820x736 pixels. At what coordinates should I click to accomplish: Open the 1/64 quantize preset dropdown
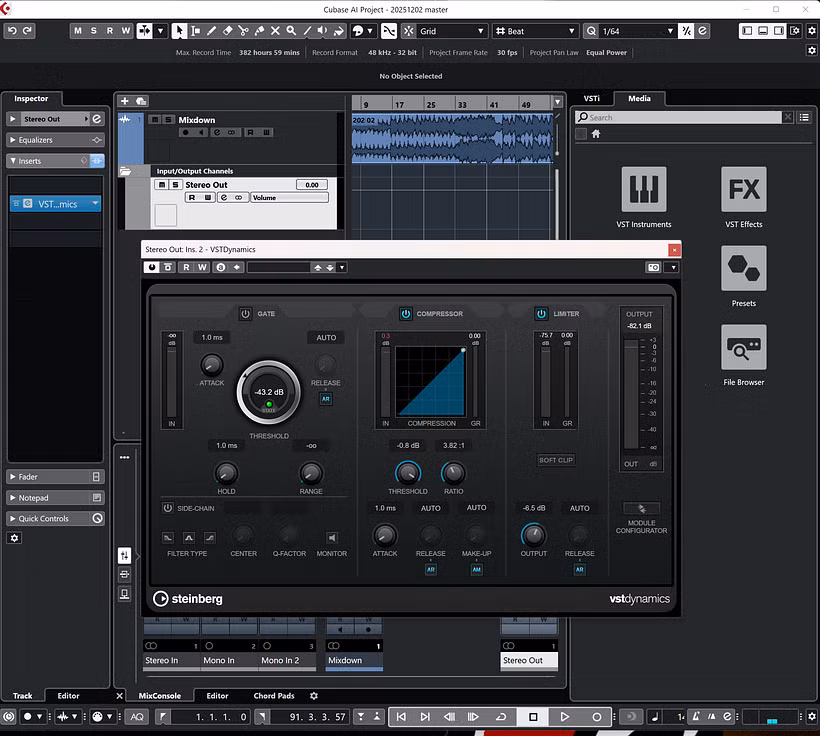click(x=637, y=31)
